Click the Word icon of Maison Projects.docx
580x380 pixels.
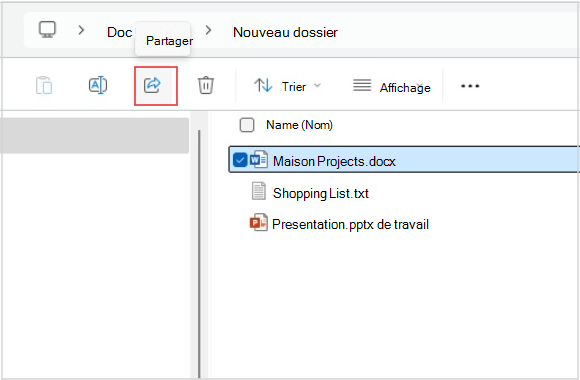pos(259,159)
